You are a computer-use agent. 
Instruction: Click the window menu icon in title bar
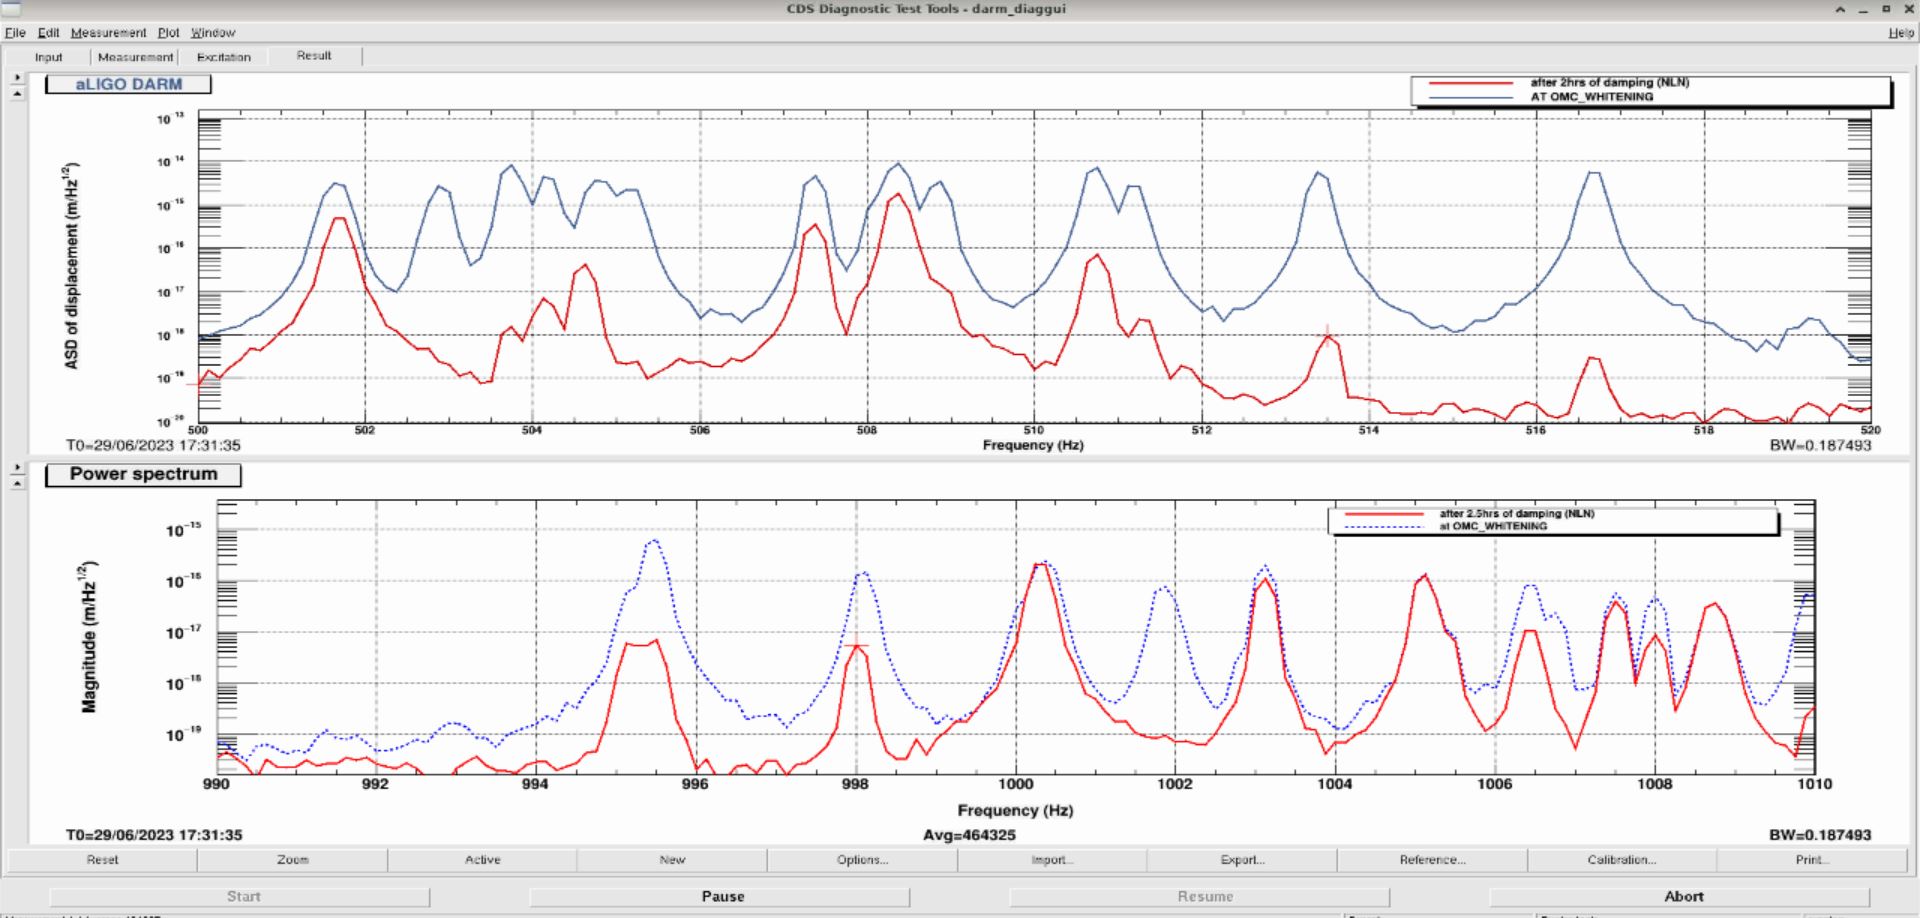11,9
